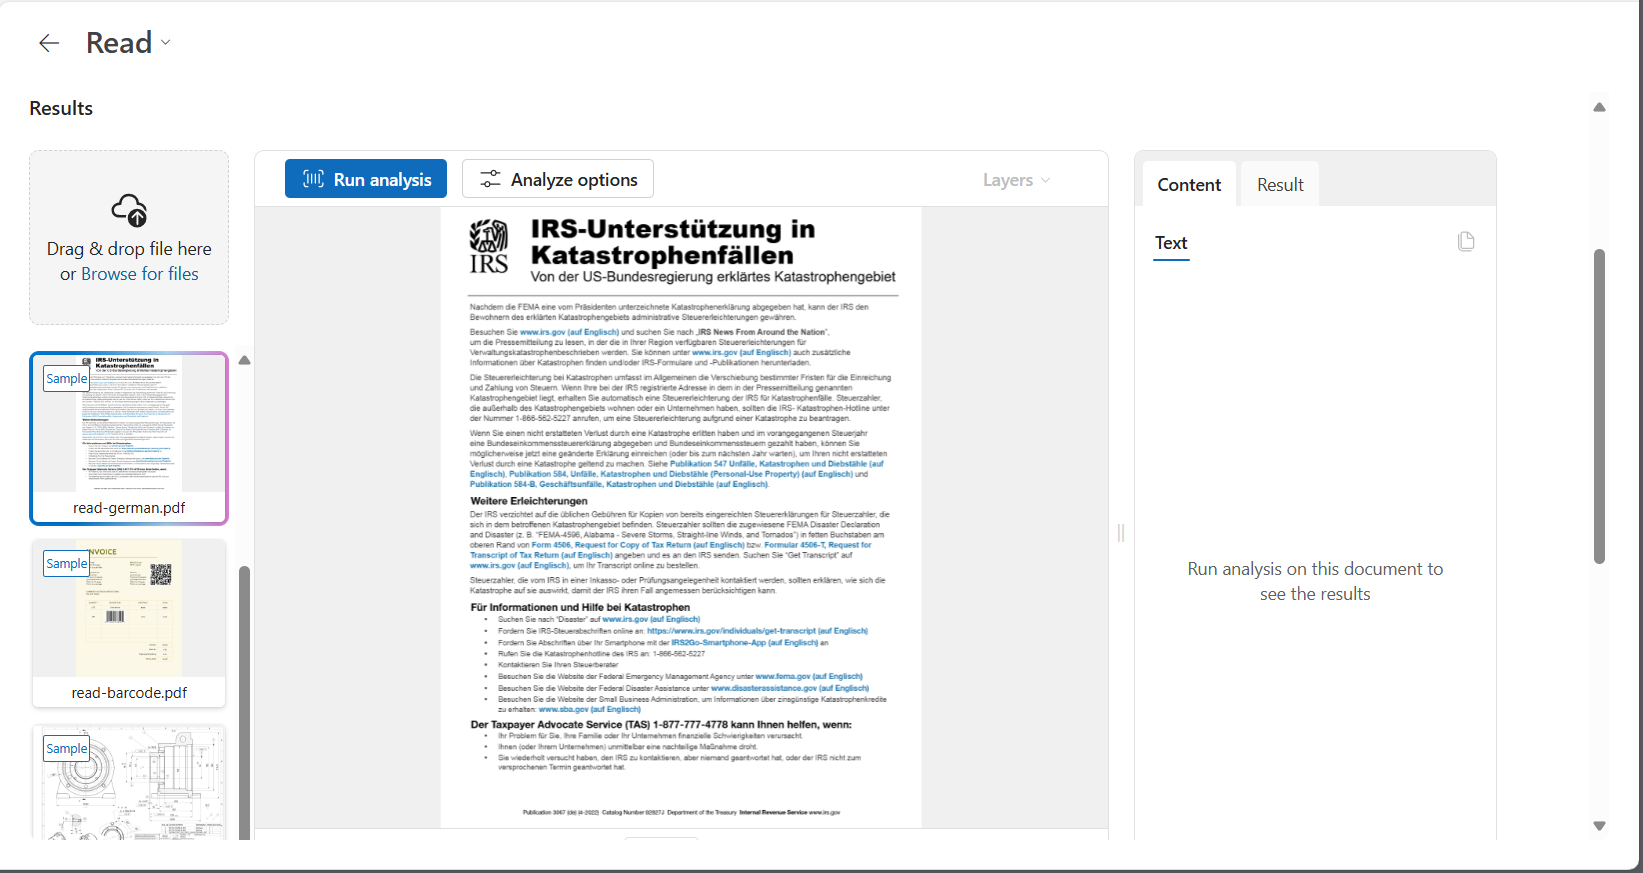Click the Results heading
This screenshot has height=873, width=1643.
[x=61, y=108]
